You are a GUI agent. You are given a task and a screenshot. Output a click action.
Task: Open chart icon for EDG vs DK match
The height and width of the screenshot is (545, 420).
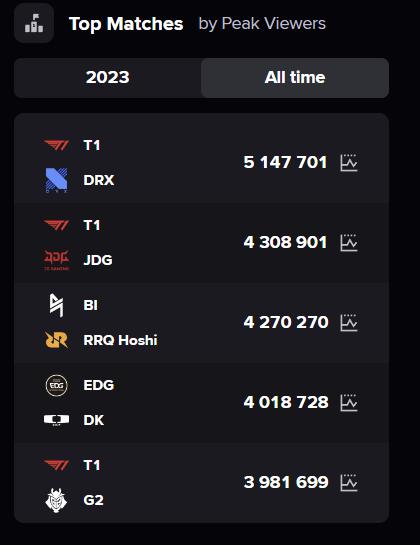349,402
